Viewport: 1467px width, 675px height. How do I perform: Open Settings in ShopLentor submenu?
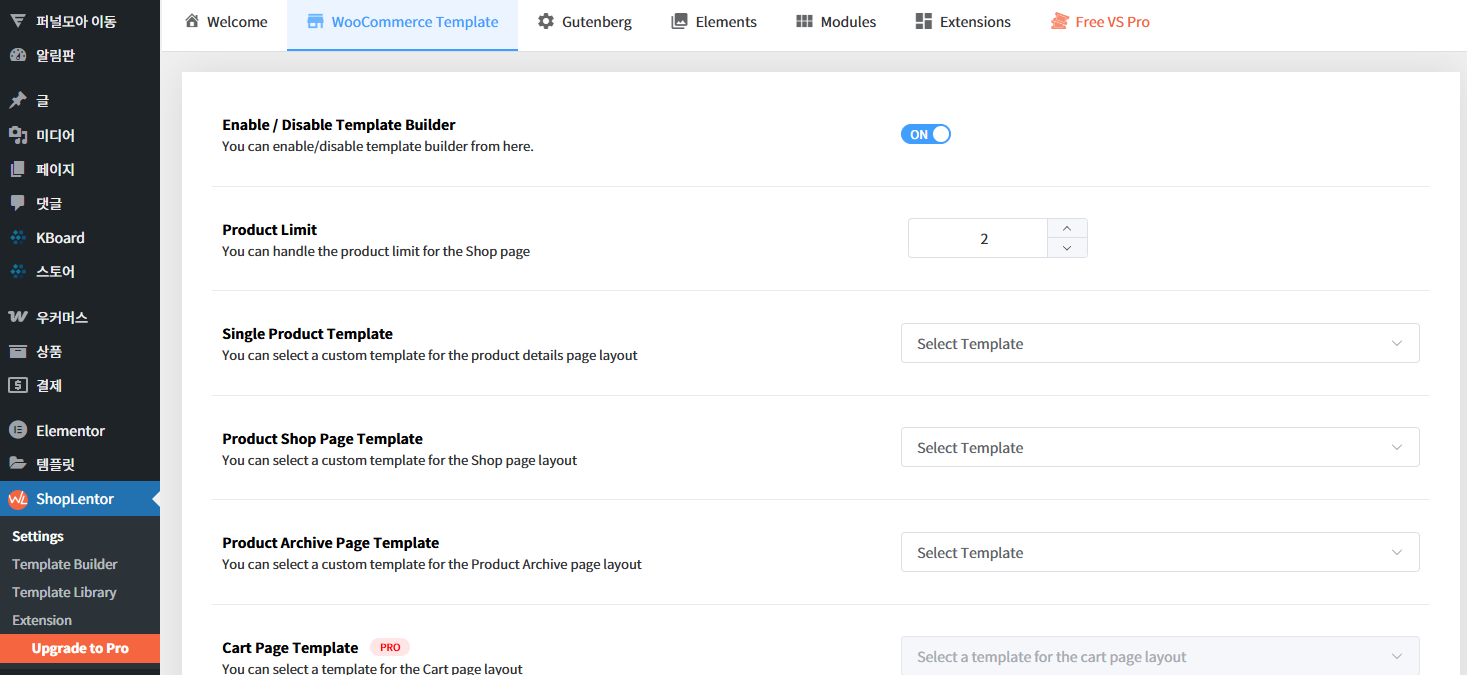38,536
